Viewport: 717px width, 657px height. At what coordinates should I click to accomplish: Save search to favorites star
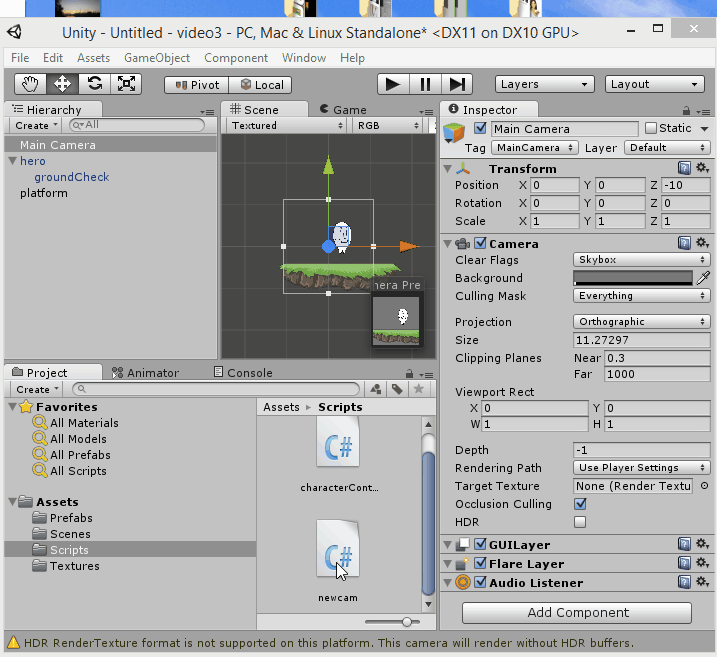[418, 389]
